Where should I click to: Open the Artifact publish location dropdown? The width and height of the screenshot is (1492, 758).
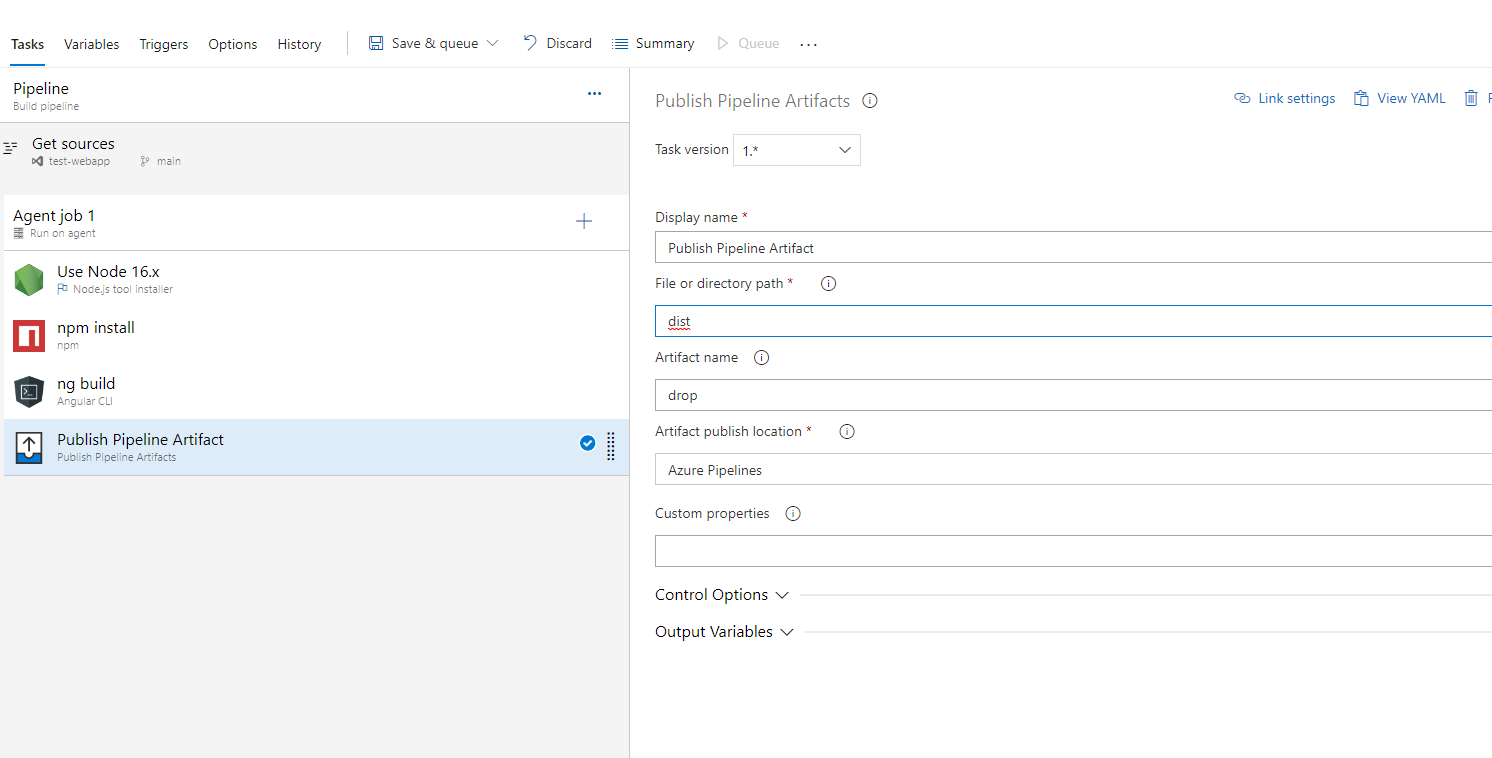pyautogui.click(x=1073, y=469)
